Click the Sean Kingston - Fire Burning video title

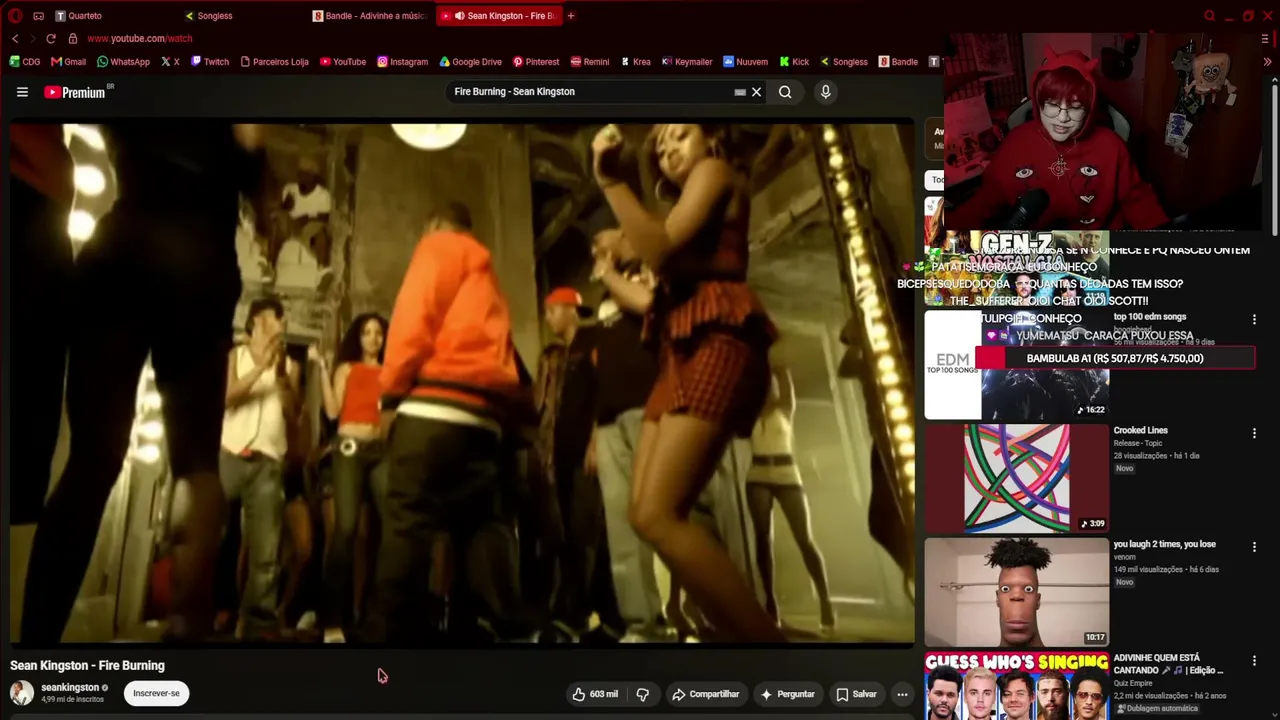point(87,666)
